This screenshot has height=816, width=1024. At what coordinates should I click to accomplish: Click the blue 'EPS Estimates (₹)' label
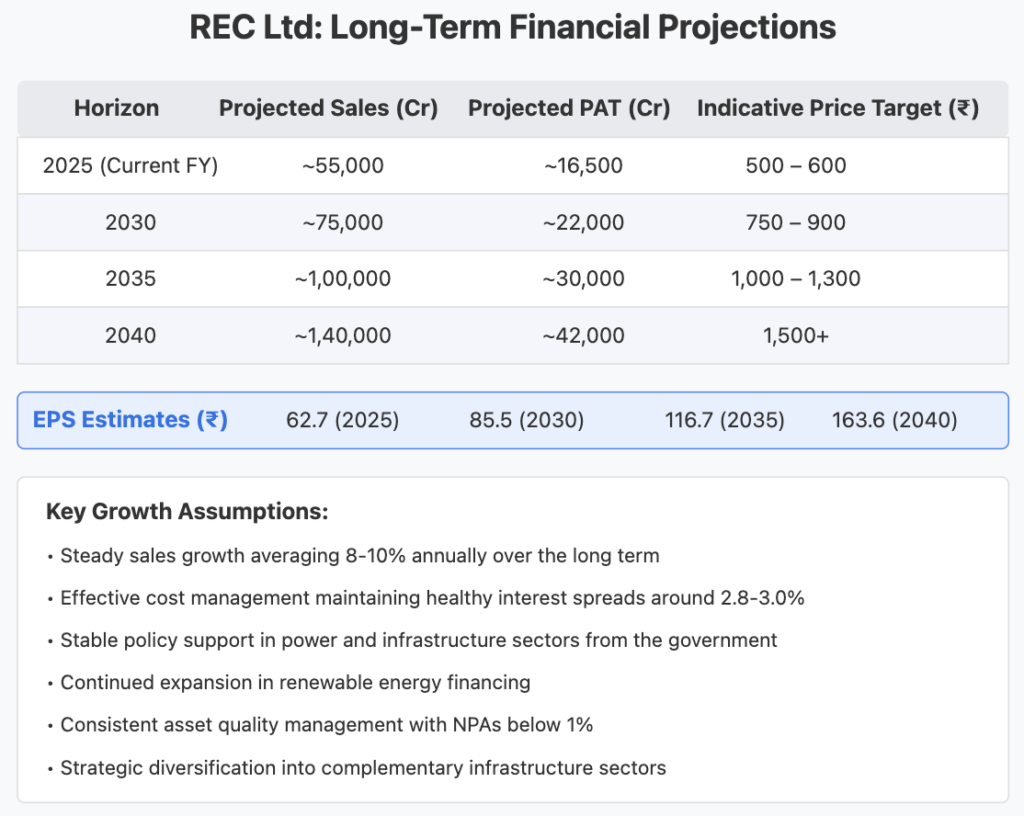point(130,420)
